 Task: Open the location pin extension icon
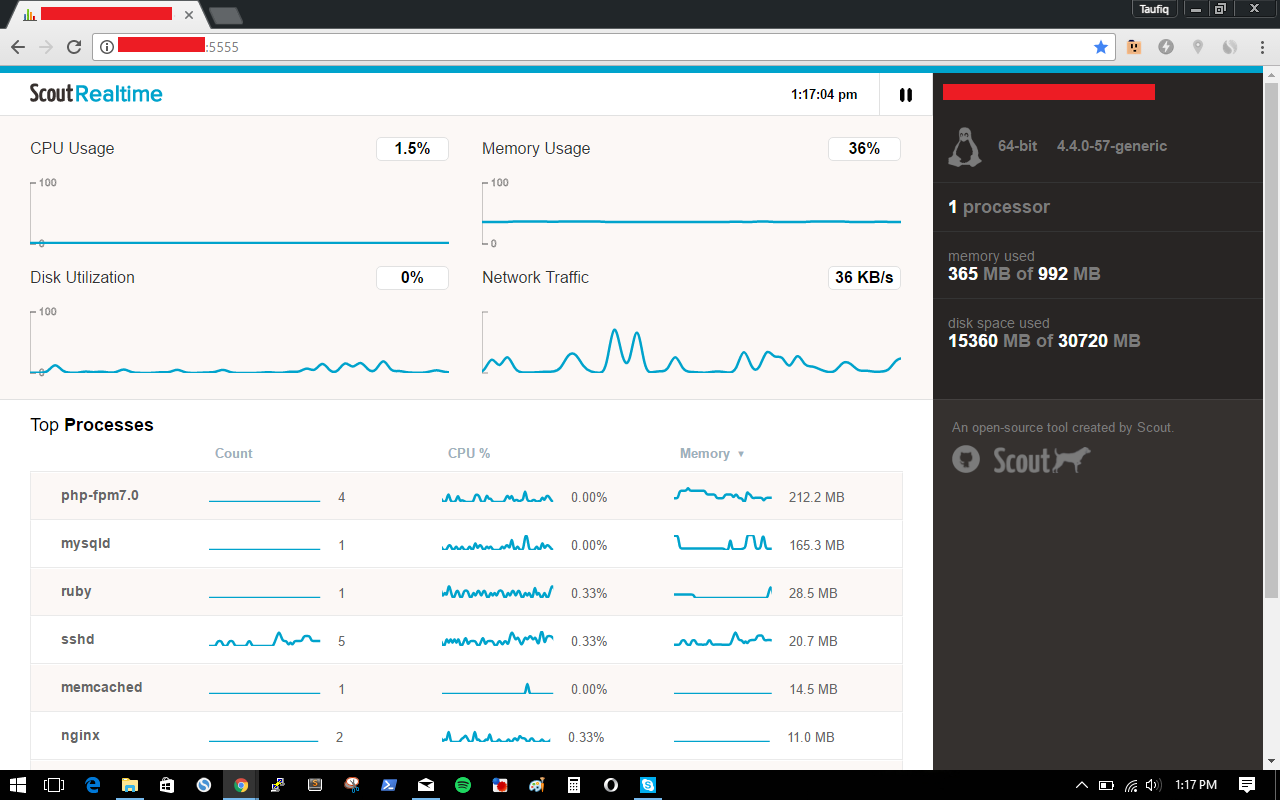tap(1198, 47)
